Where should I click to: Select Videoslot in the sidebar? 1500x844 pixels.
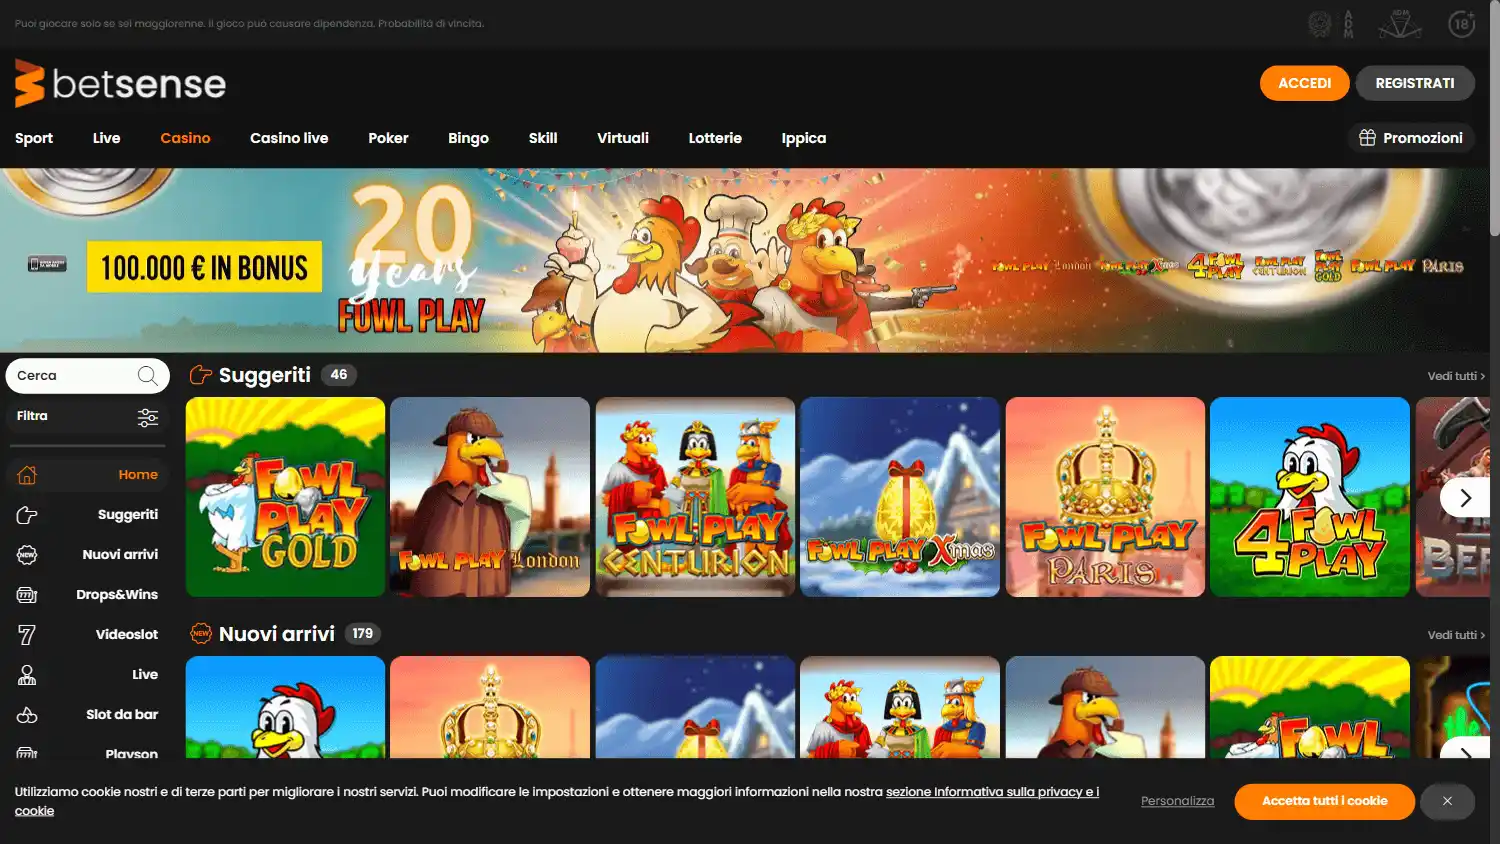tap(87, 635)
